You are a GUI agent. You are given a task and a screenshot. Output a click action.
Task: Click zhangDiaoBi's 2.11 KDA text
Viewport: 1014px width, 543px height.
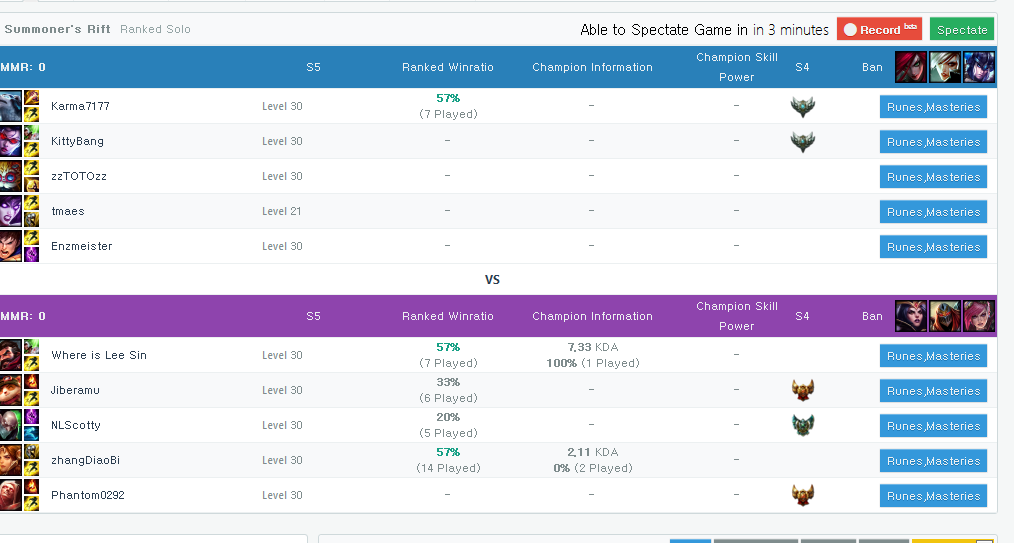[x=592, y=452]
